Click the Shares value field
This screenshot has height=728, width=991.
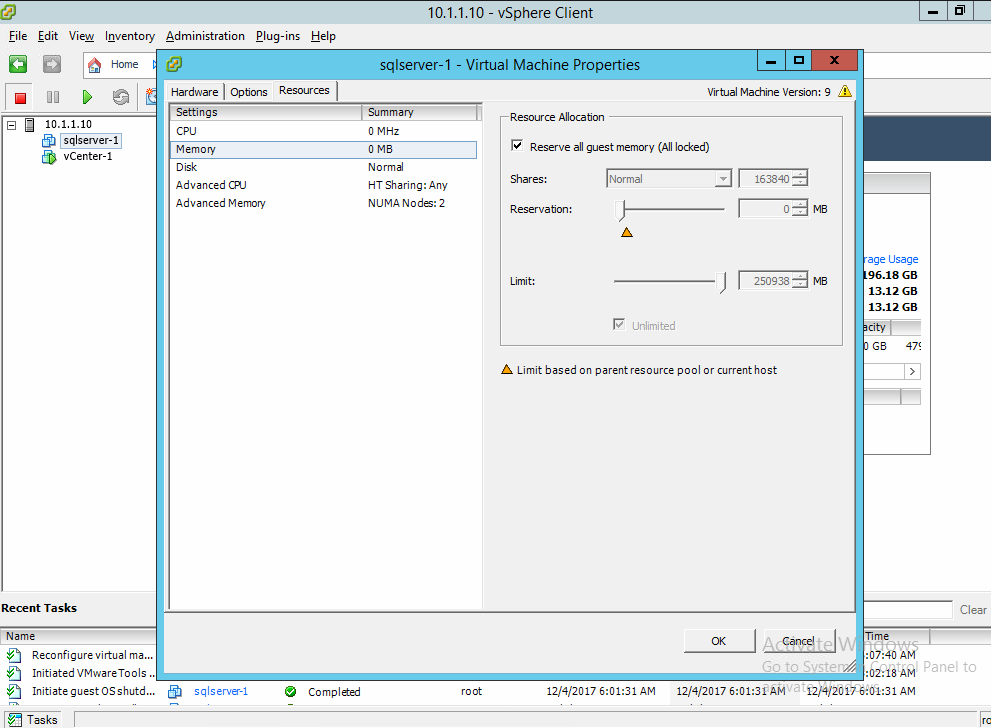click(765, 179)
